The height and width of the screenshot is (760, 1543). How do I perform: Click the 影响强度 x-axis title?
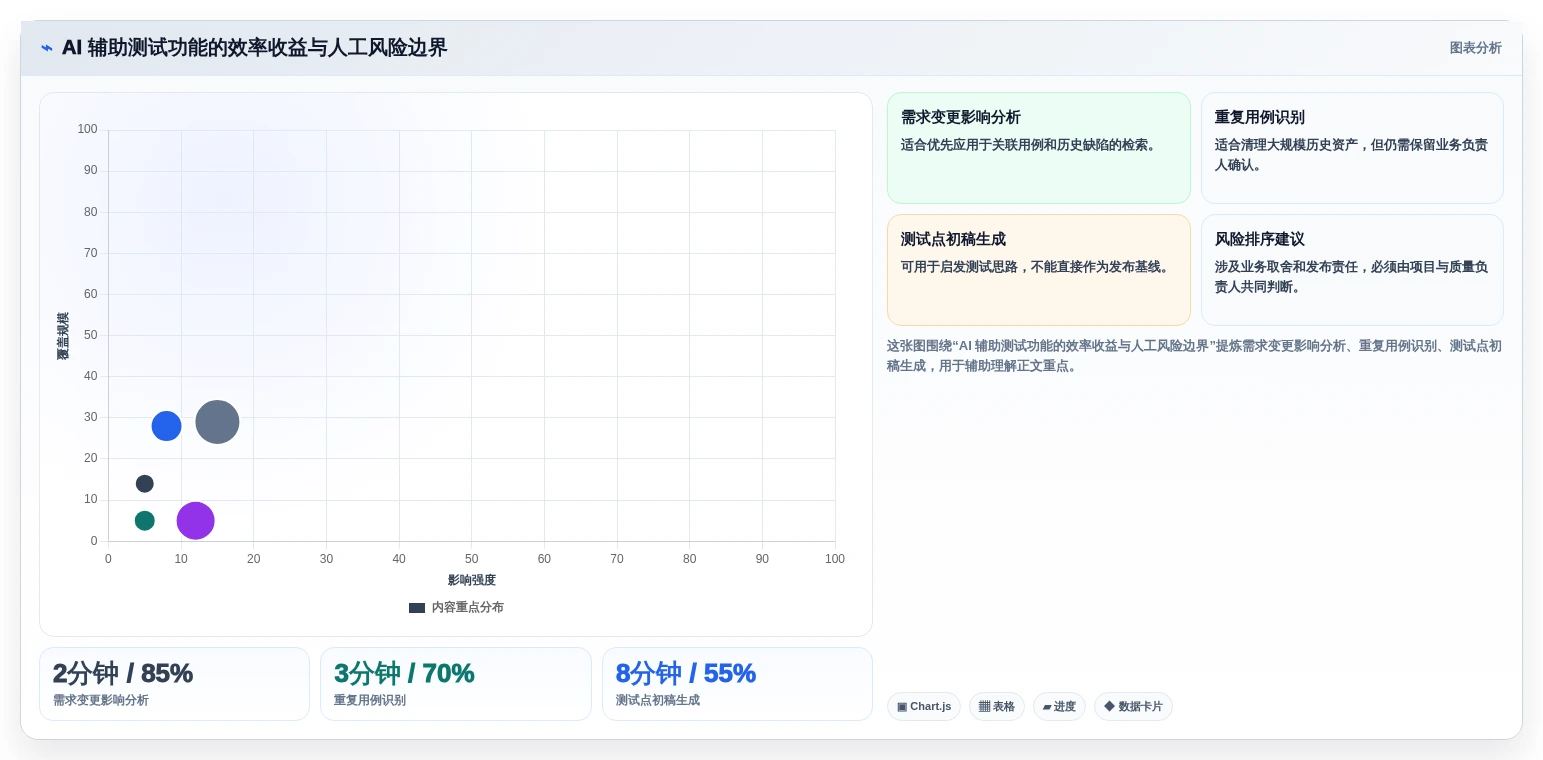(472, 580)
